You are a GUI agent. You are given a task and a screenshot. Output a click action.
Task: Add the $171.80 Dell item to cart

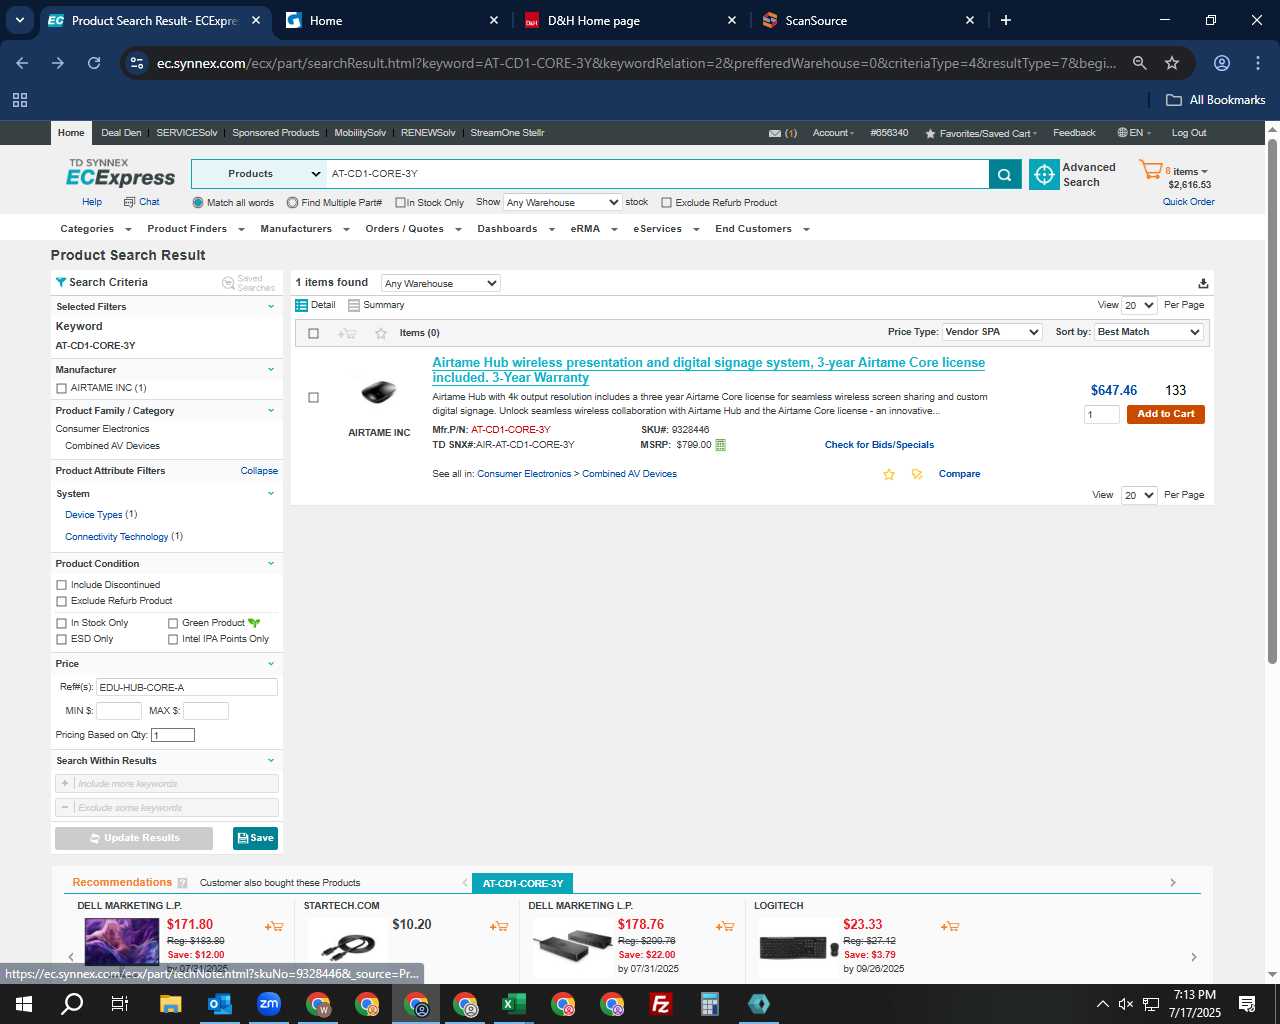[x=274, y=927]
